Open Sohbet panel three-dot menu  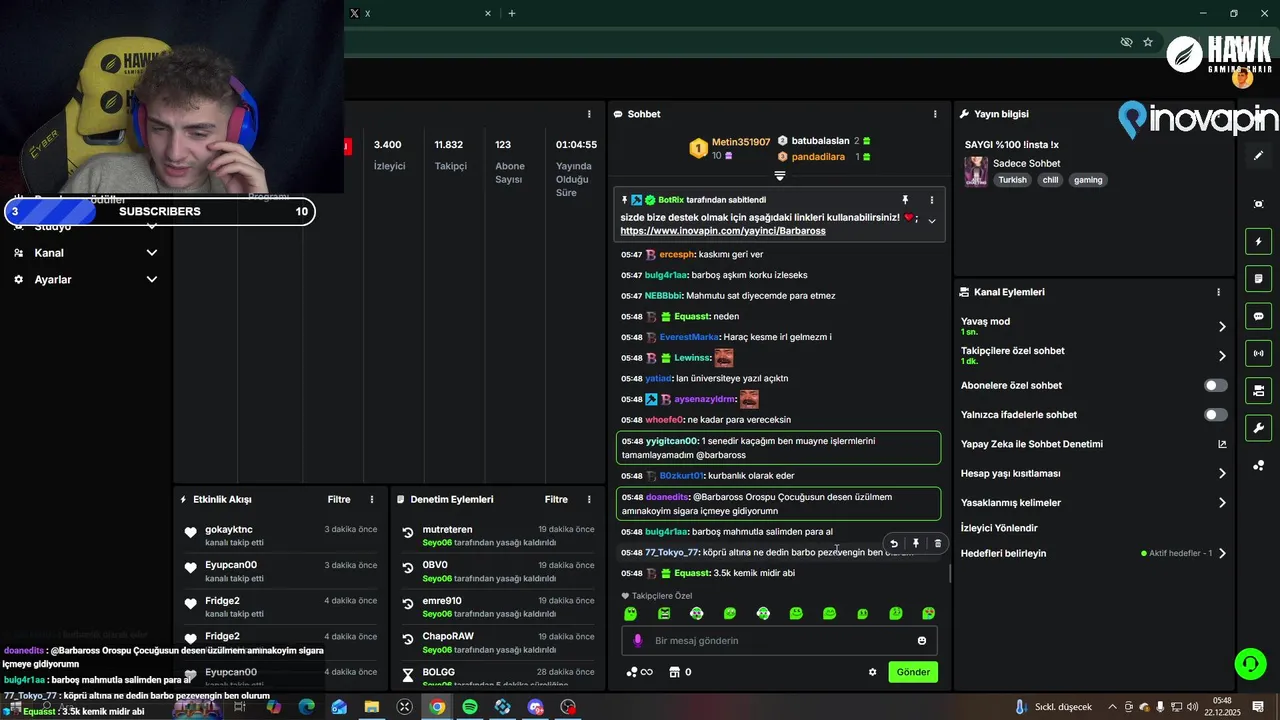[935, 114]
